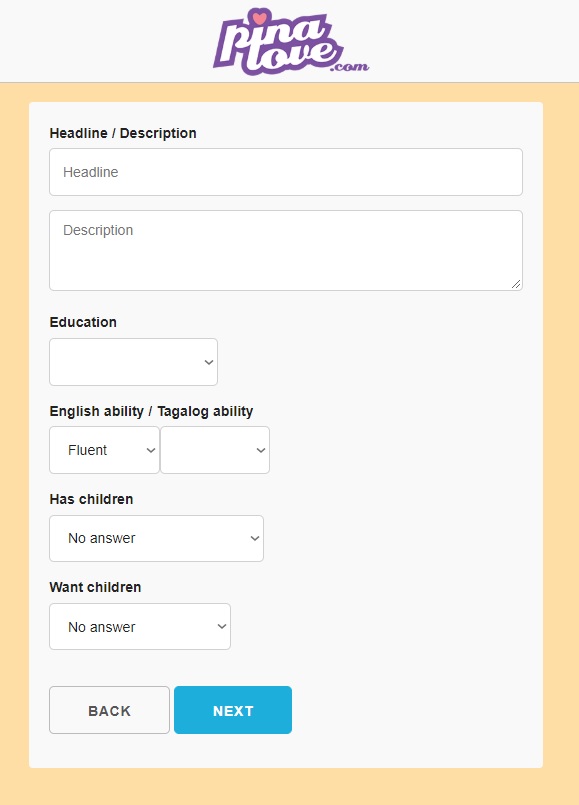Click the English ability / Tagalog ability label
579x805 pixels.
coord(151,411)
